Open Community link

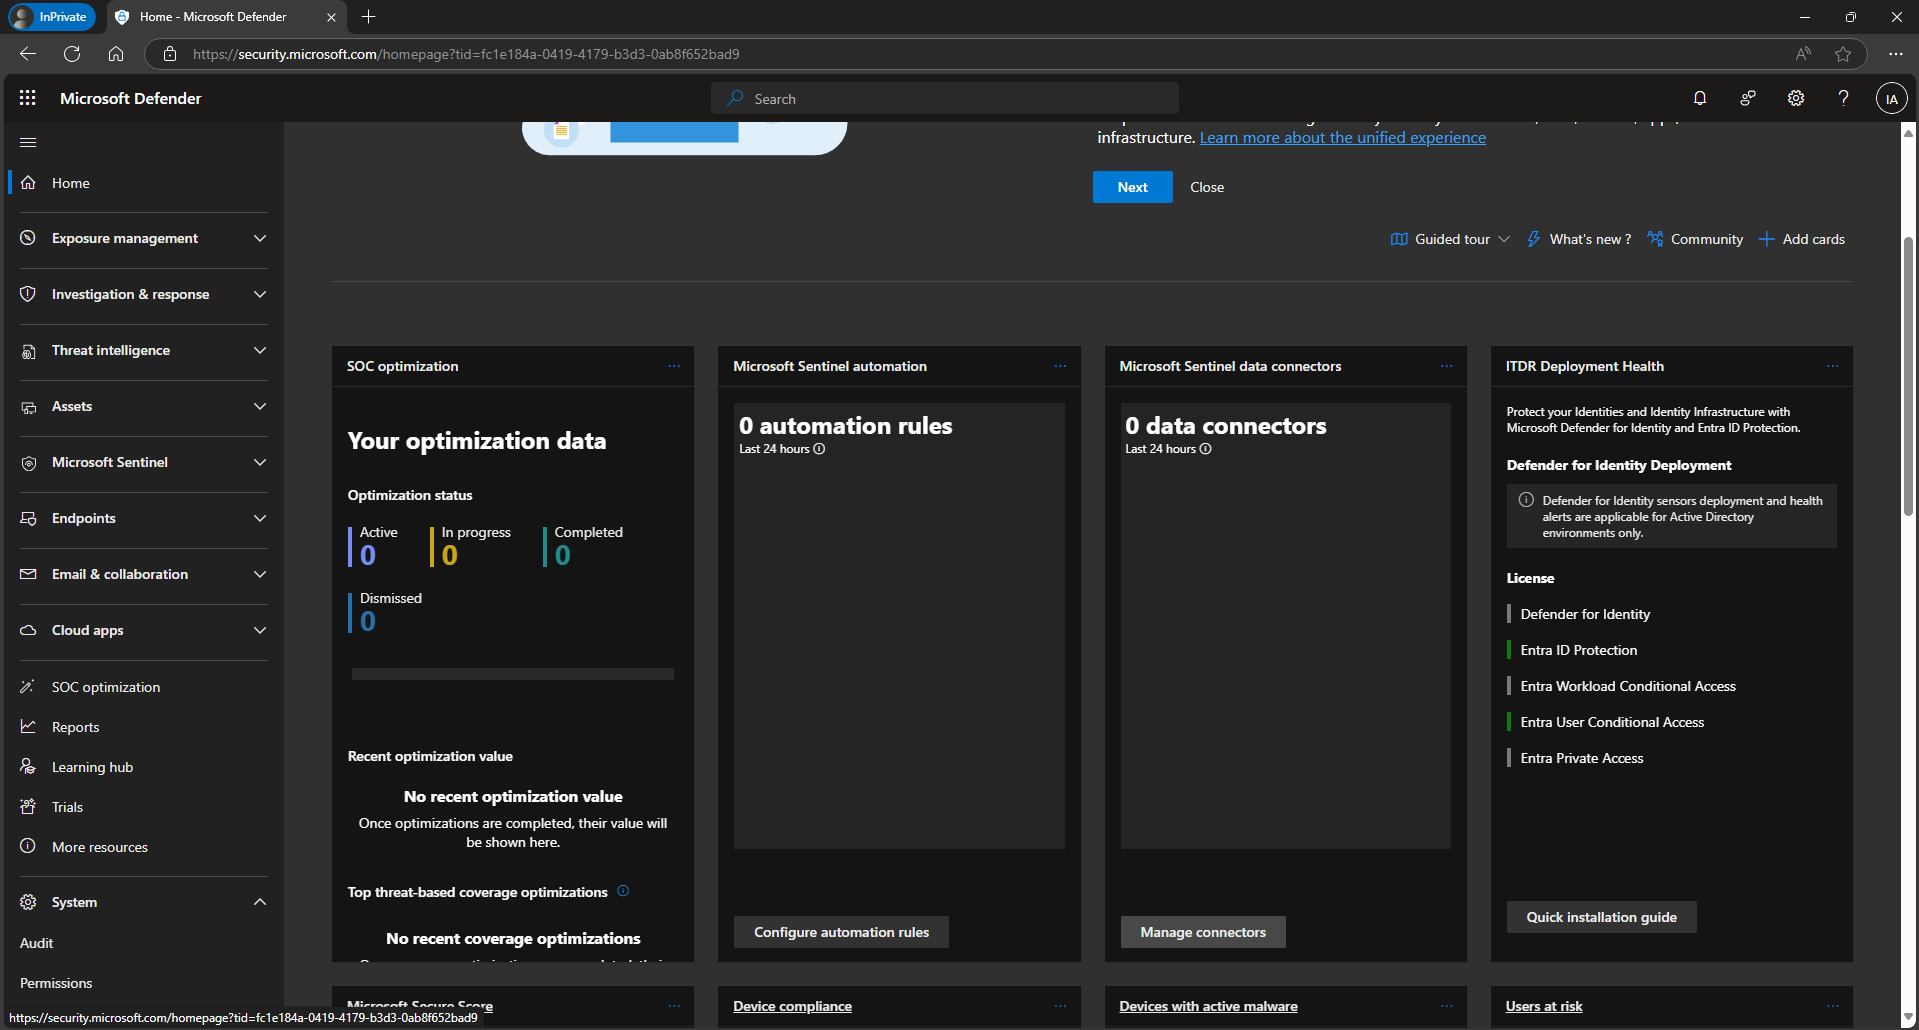[1695, 239]
